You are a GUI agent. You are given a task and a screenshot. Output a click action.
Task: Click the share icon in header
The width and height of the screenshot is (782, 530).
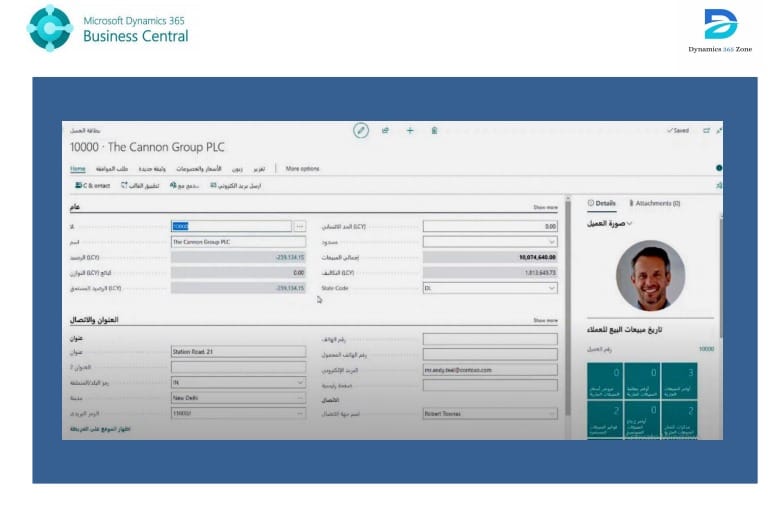(385, 131)
